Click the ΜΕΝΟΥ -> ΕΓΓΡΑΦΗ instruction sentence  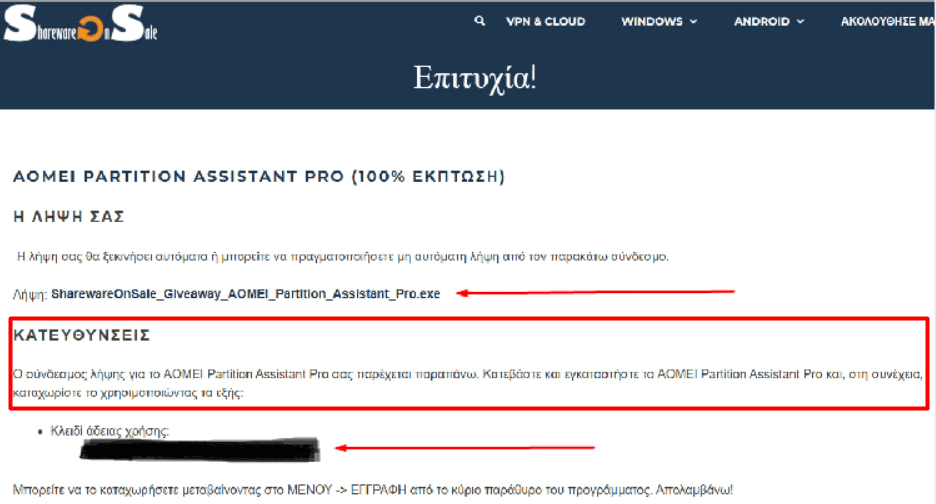(x=372, y=490)
